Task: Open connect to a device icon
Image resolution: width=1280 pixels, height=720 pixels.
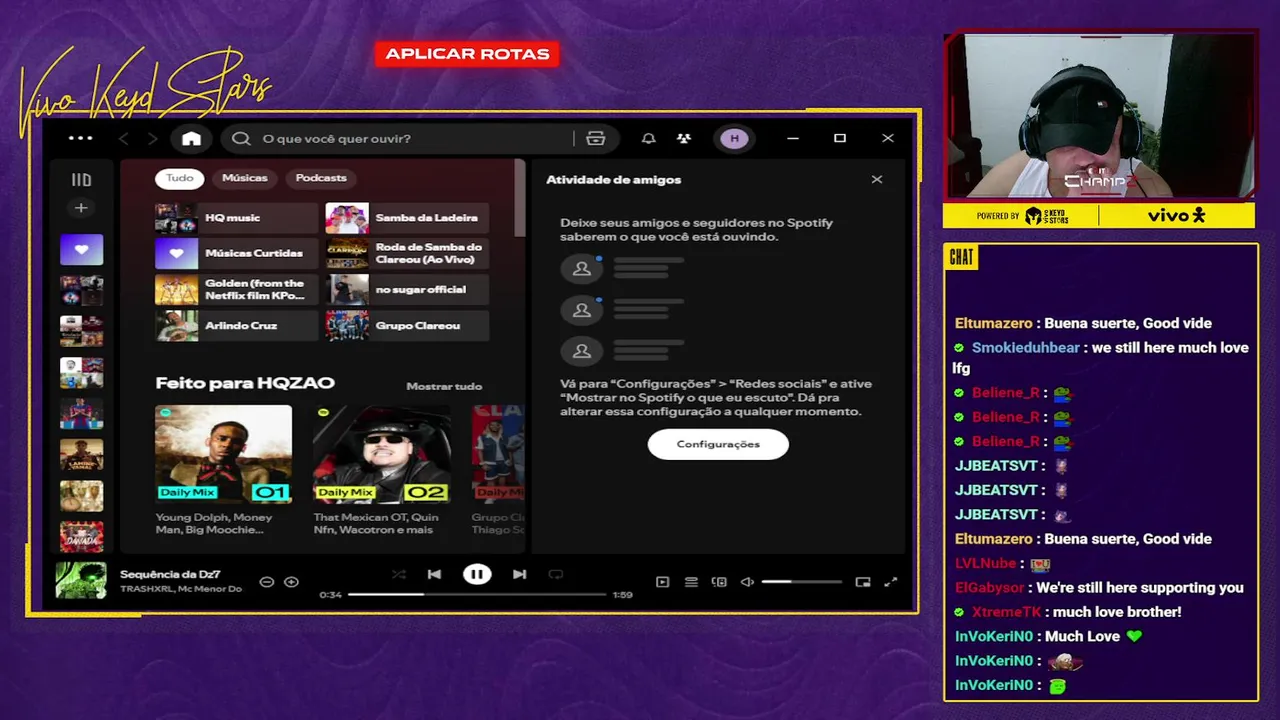Action: click(x=719, y=582)
